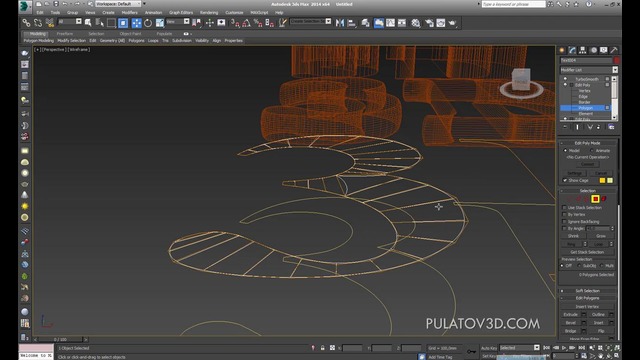Click the Extrude button
640x360 pixels.
pyautogui.click(x=571, y=315)
